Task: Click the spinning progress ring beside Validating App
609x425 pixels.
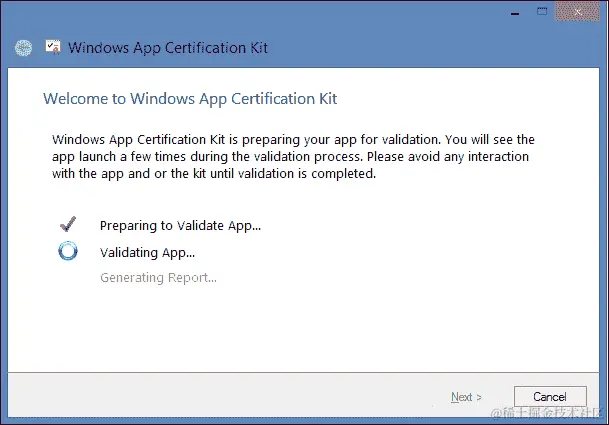Action: (68, 251)
